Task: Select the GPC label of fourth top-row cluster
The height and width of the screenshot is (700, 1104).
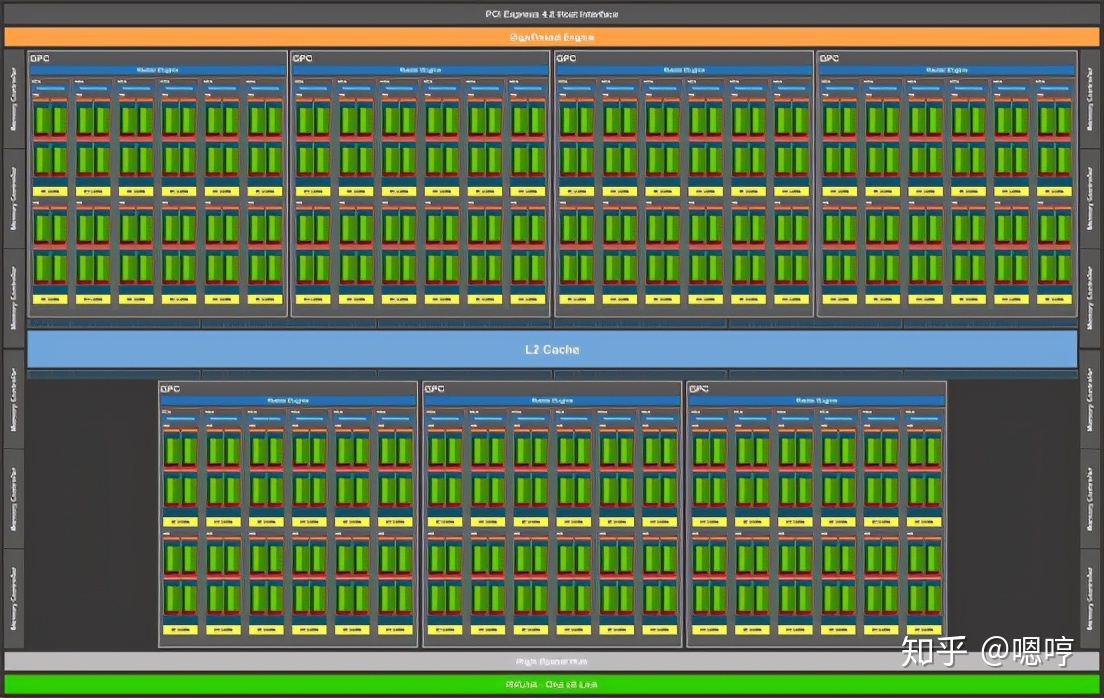Action: coord(828,59)
